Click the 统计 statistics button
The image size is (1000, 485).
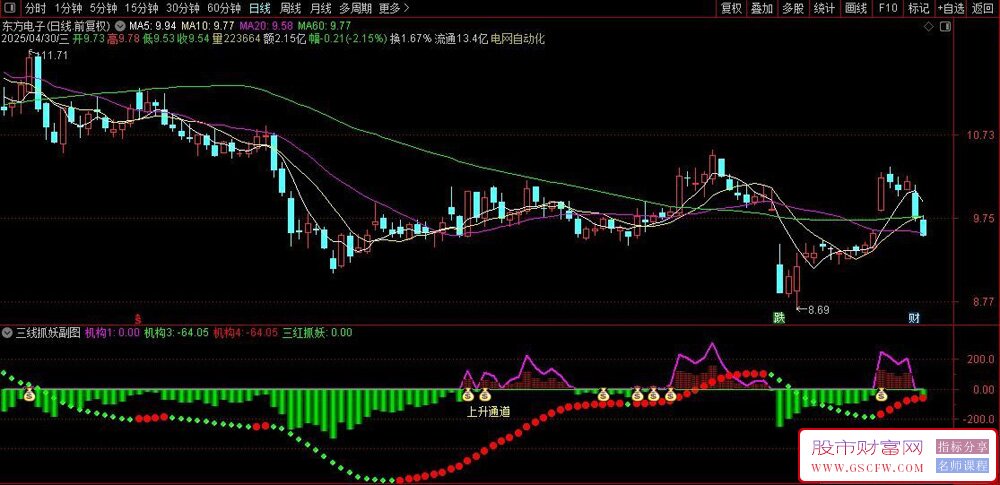(x=825, y=8)
